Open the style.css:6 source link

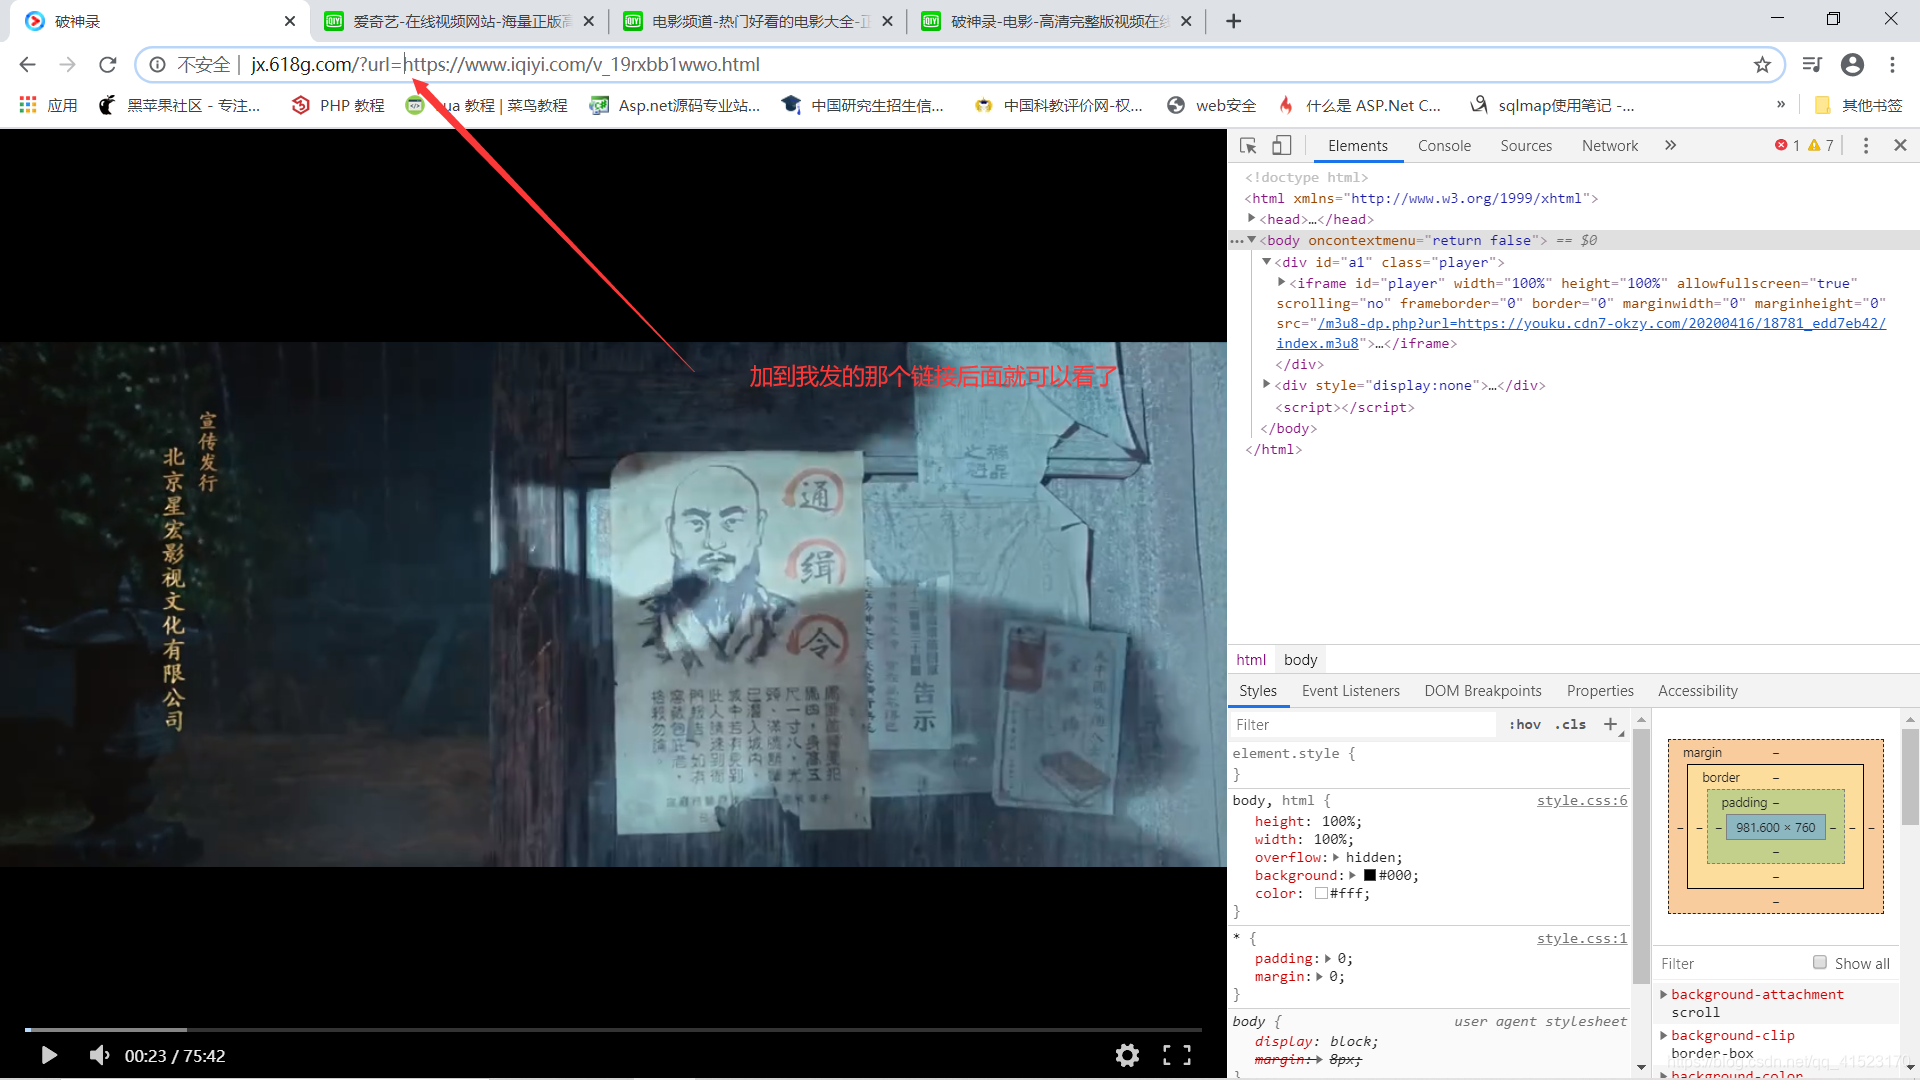coord(1582,801)
